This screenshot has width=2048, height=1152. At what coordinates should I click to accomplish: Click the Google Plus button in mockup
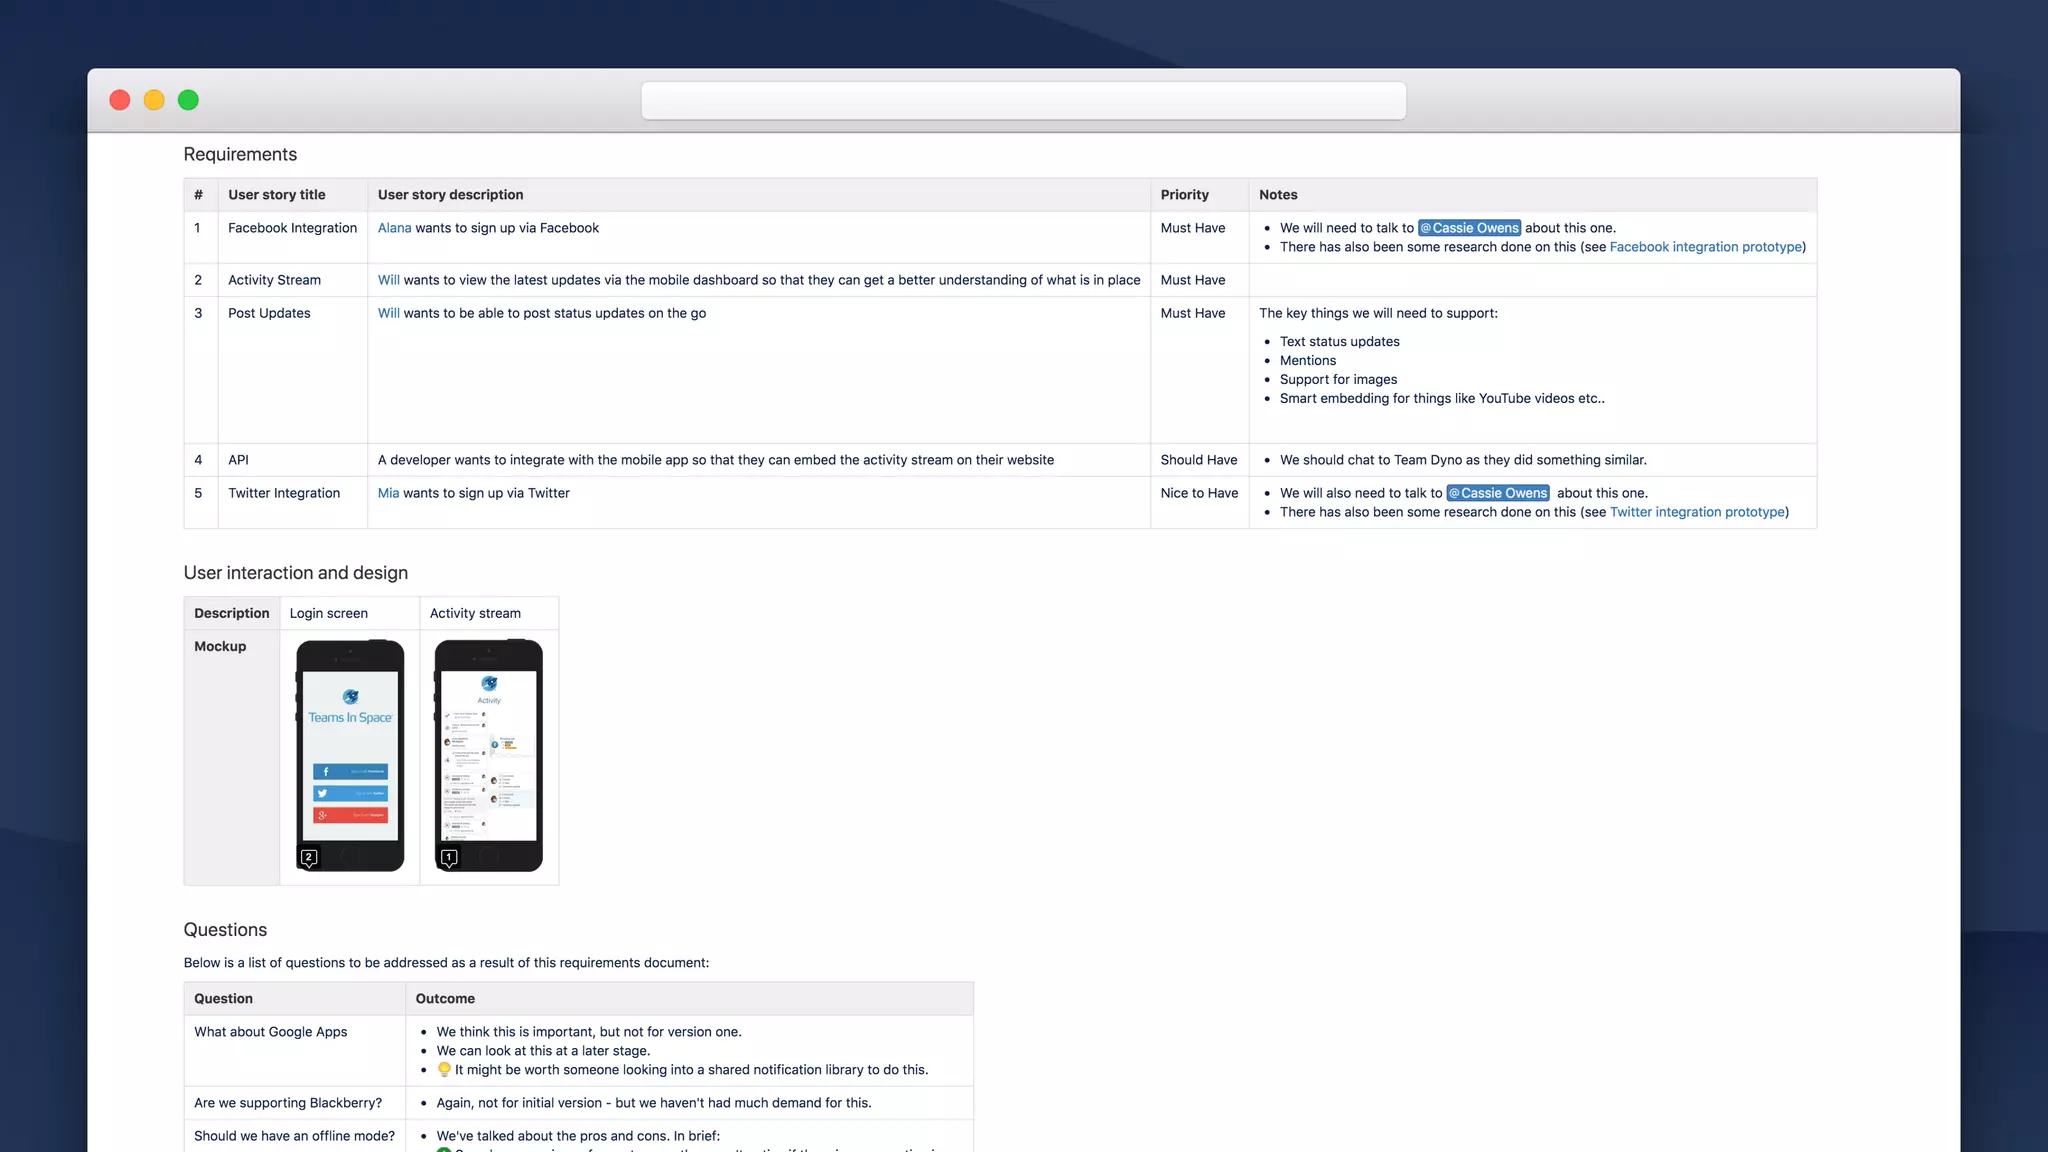(350, 815)
